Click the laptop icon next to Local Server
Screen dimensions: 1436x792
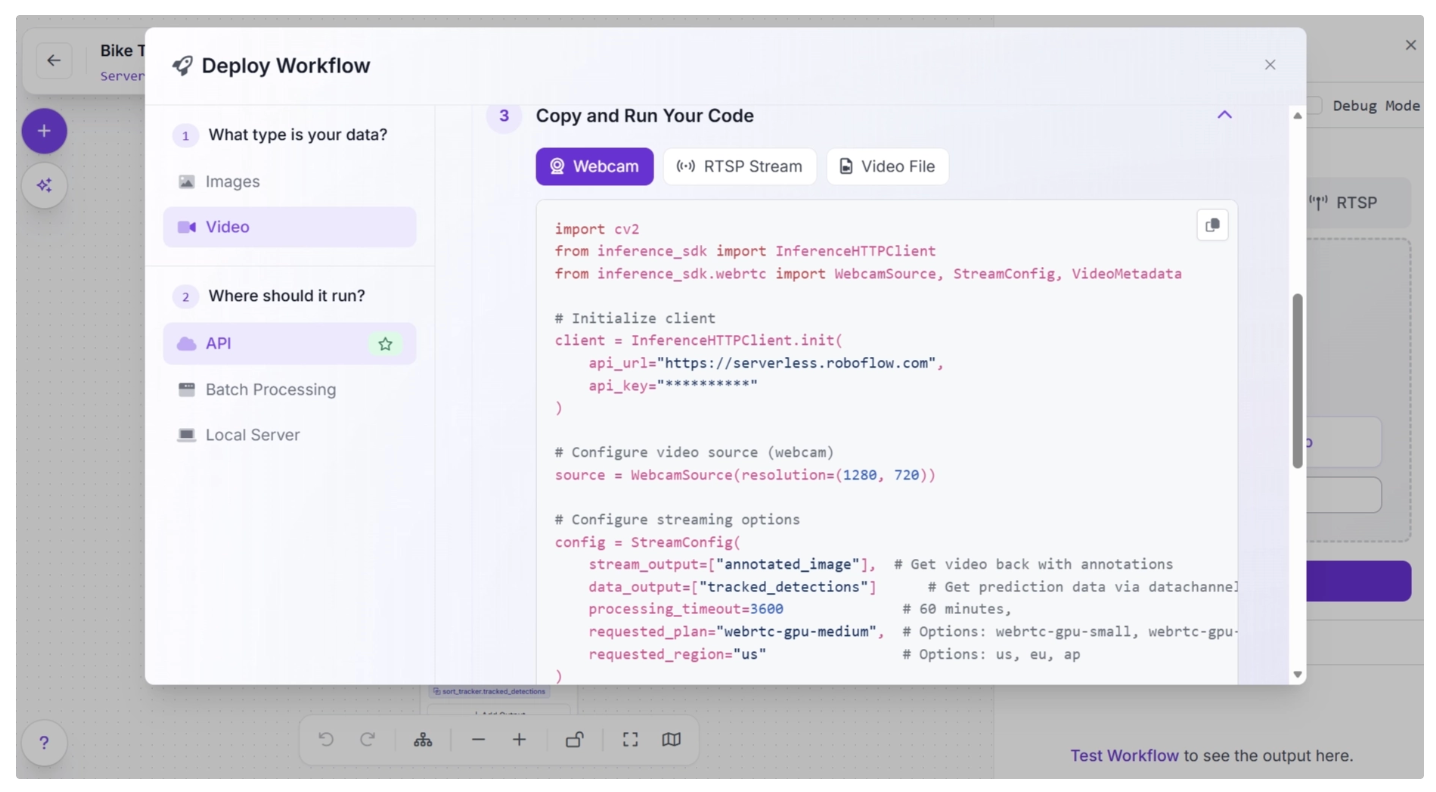[x=187, y=435]
